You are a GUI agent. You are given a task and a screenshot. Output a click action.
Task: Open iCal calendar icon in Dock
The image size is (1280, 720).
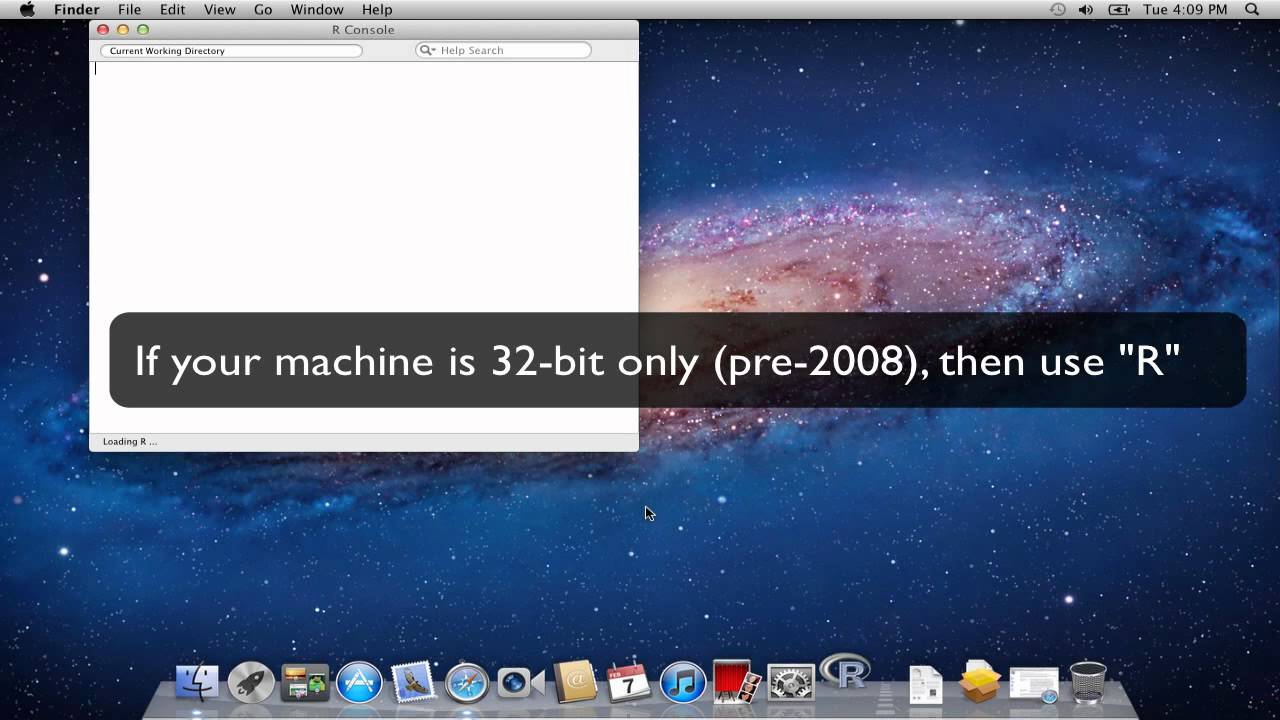pyautogui.click(x=629, y=682)
